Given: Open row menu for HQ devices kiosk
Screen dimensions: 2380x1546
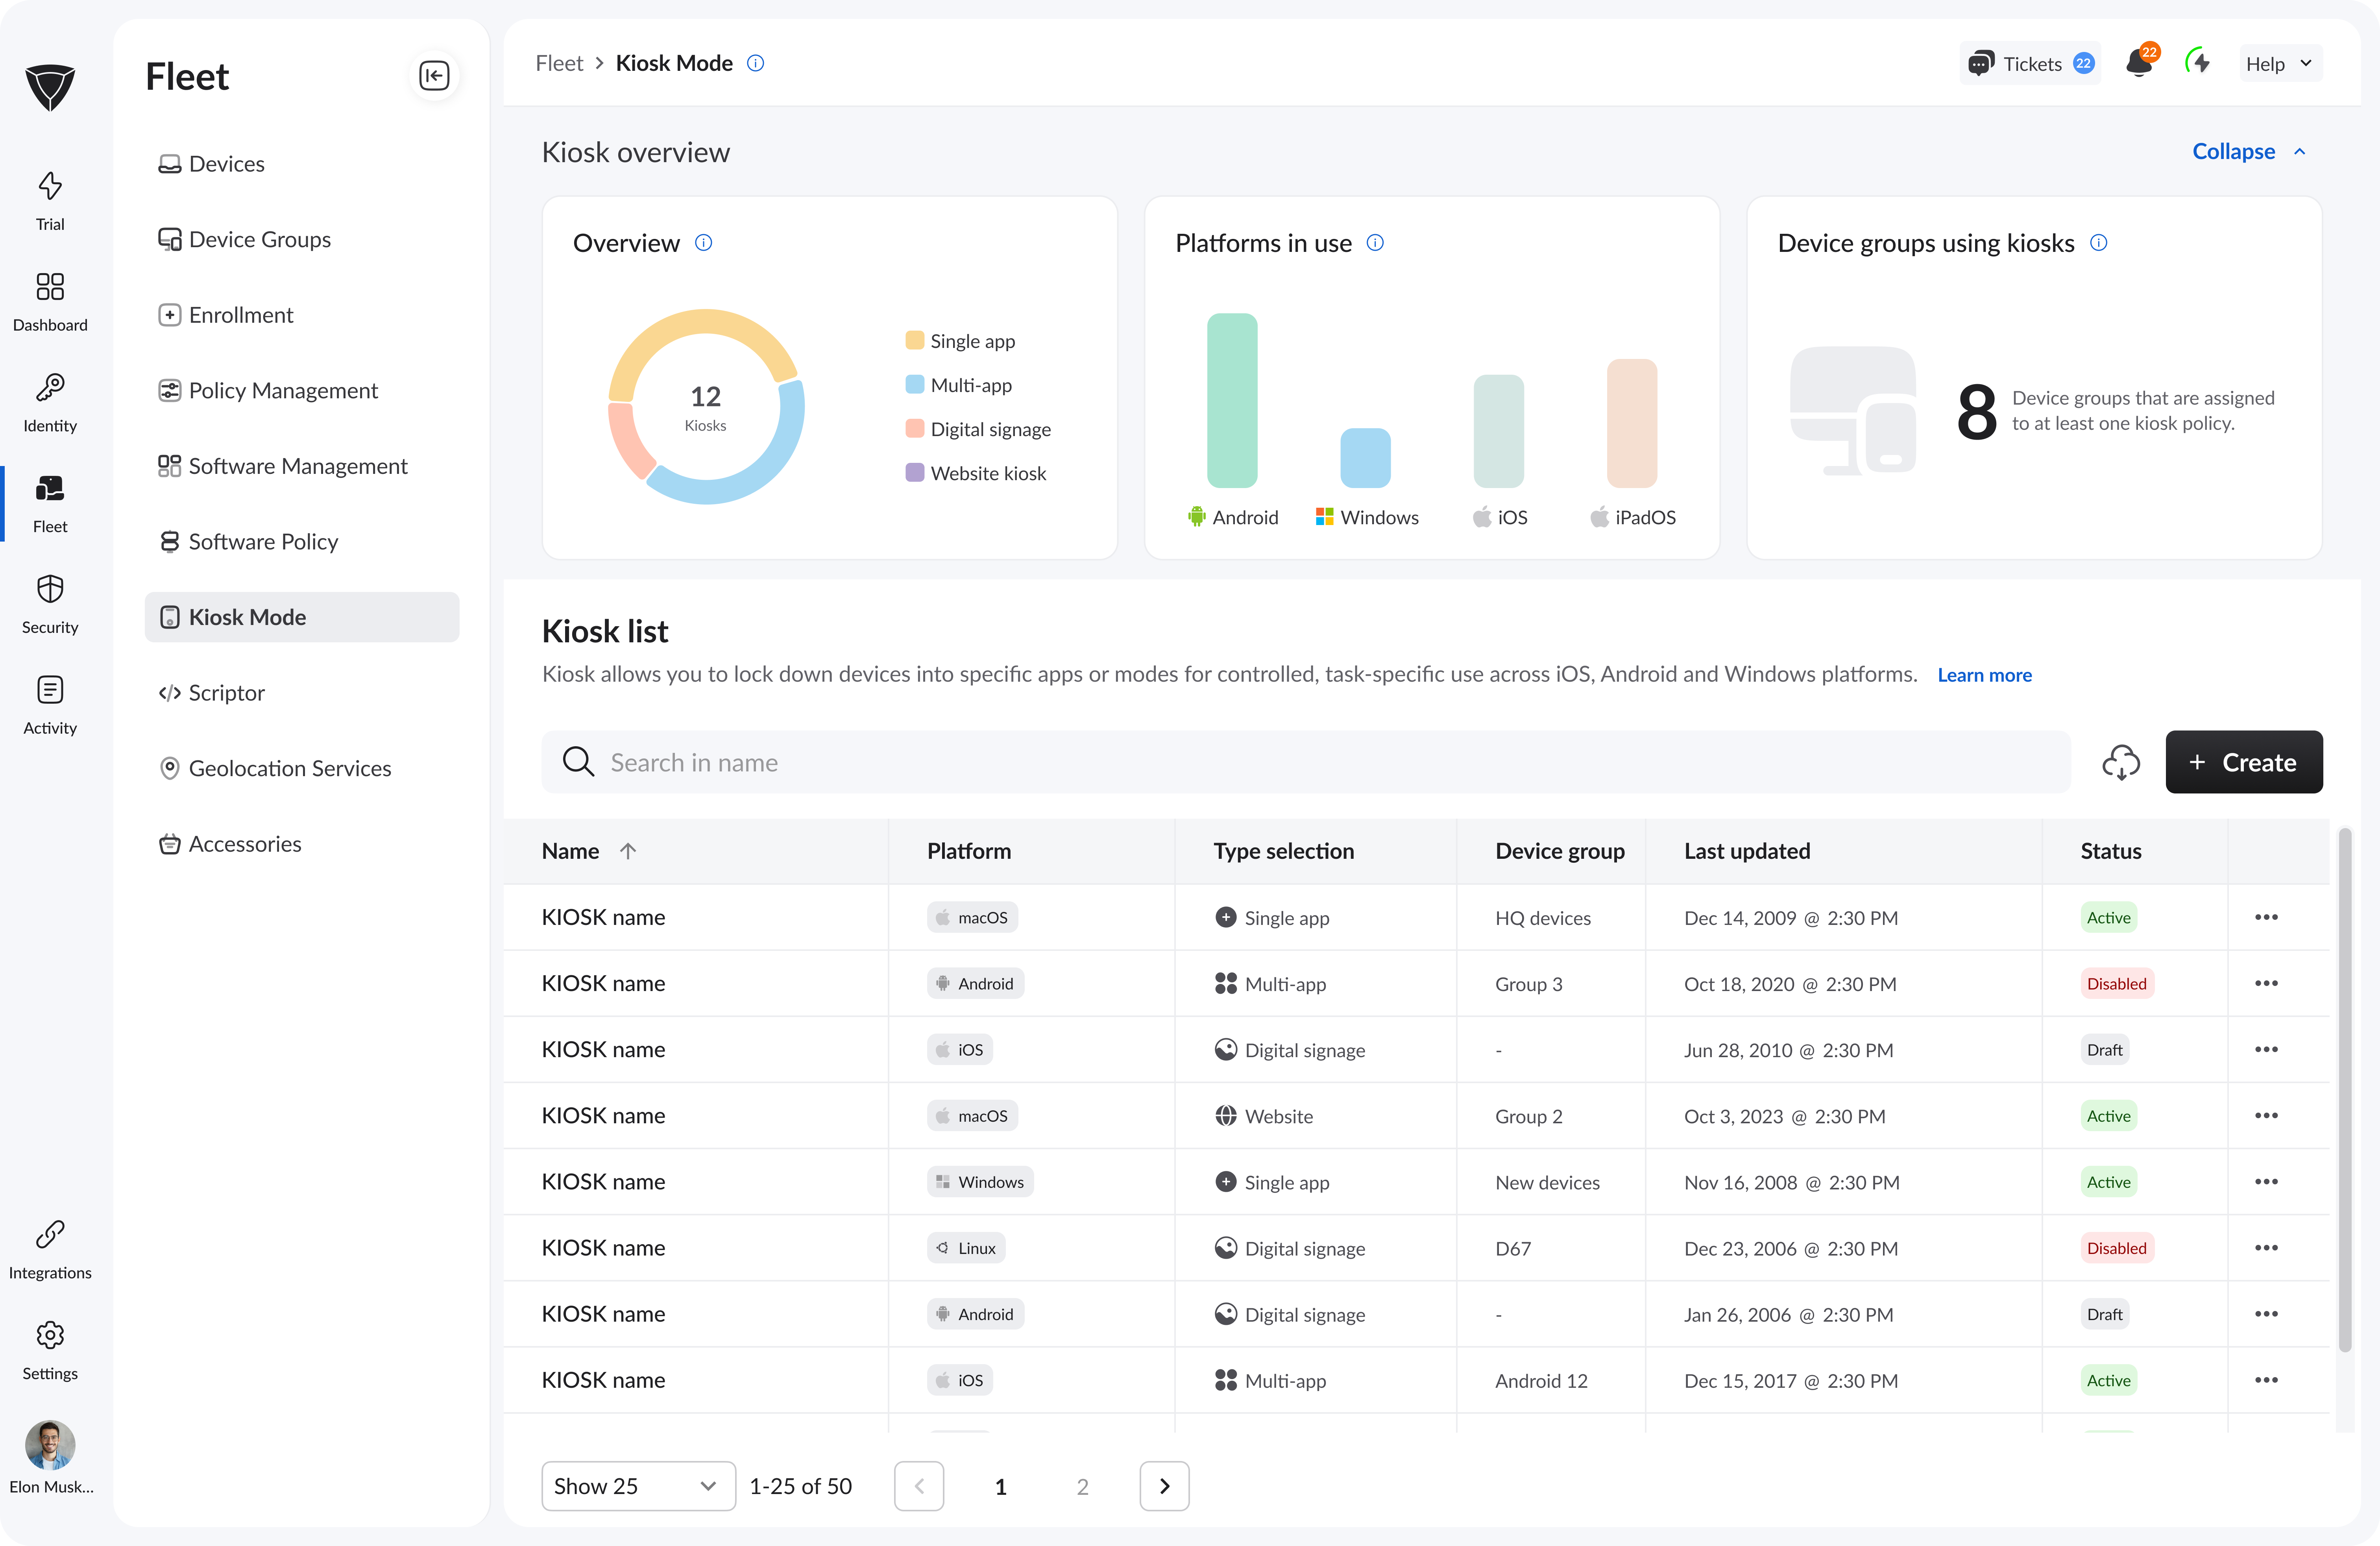Looking at the screenshot, I should pyautogui.click(x=2266, y=917).
